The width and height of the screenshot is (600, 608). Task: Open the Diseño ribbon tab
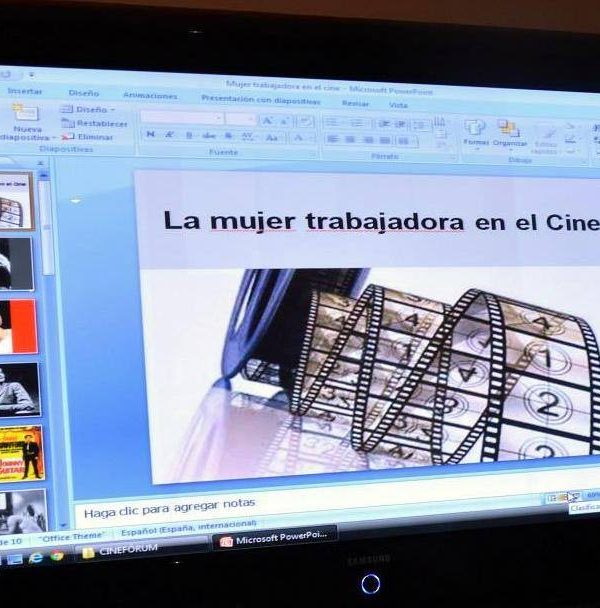pyautogui.click(x=83, y=93)
